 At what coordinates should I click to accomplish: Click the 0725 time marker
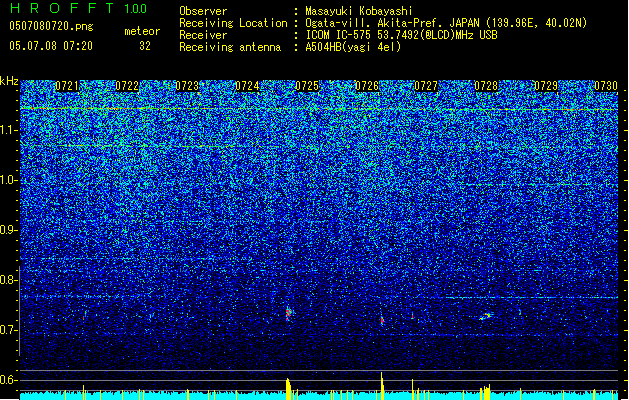(307, 86)
